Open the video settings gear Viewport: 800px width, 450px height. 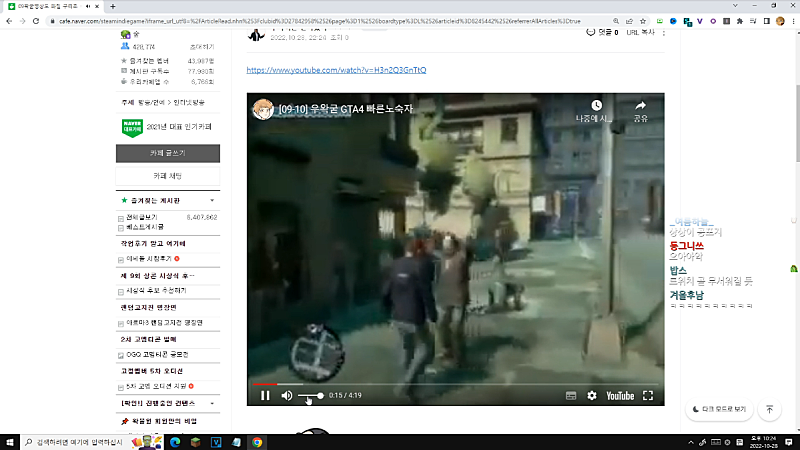(x=591, y=396)
